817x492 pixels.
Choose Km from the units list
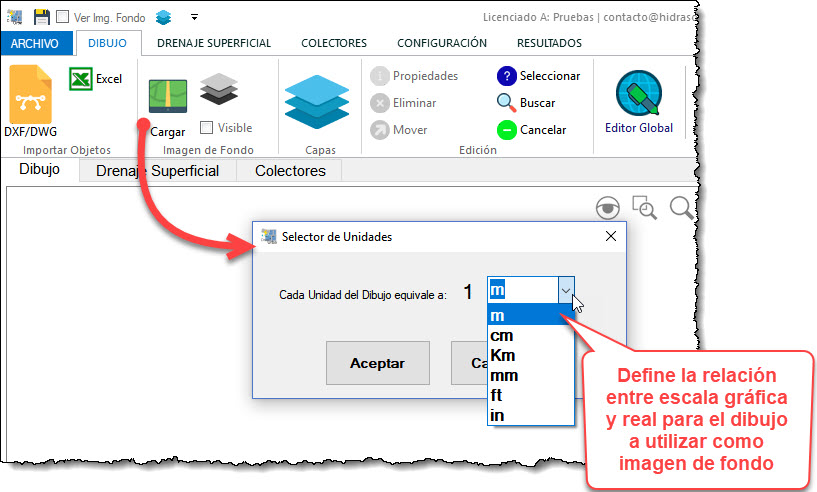click(x=503, y=355)
